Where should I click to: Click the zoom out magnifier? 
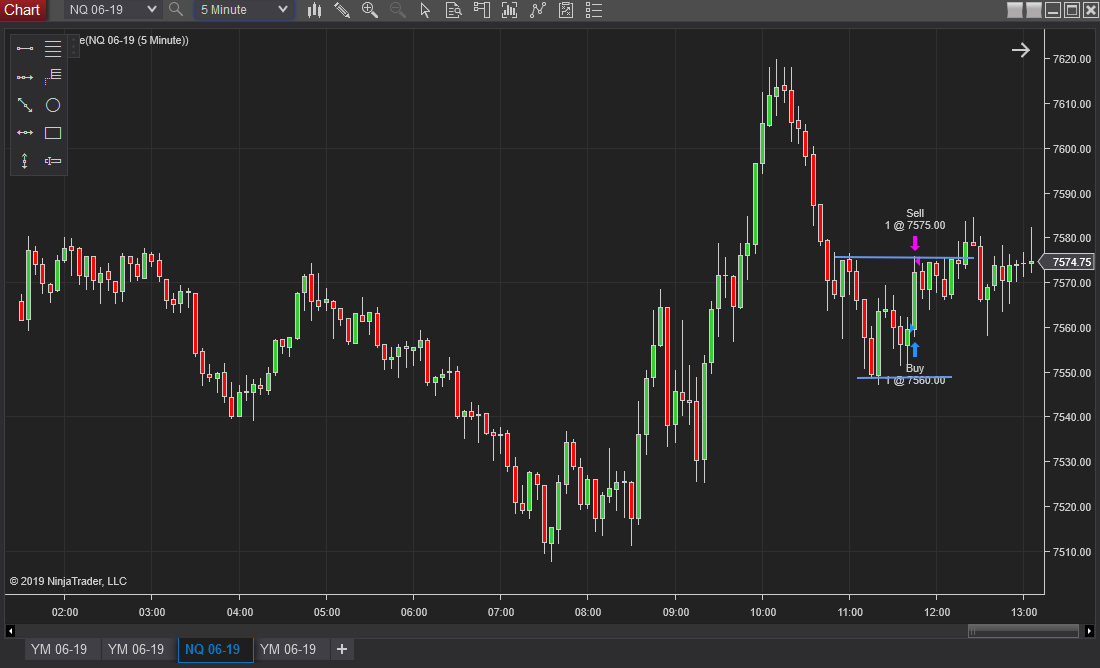click(398, 10)
